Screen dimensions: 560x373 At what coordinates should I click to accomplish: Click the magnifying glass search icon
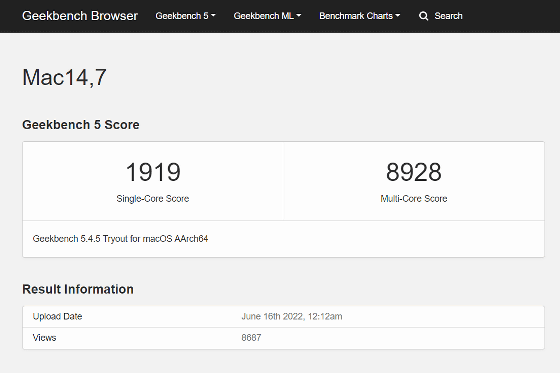[423, 16]
